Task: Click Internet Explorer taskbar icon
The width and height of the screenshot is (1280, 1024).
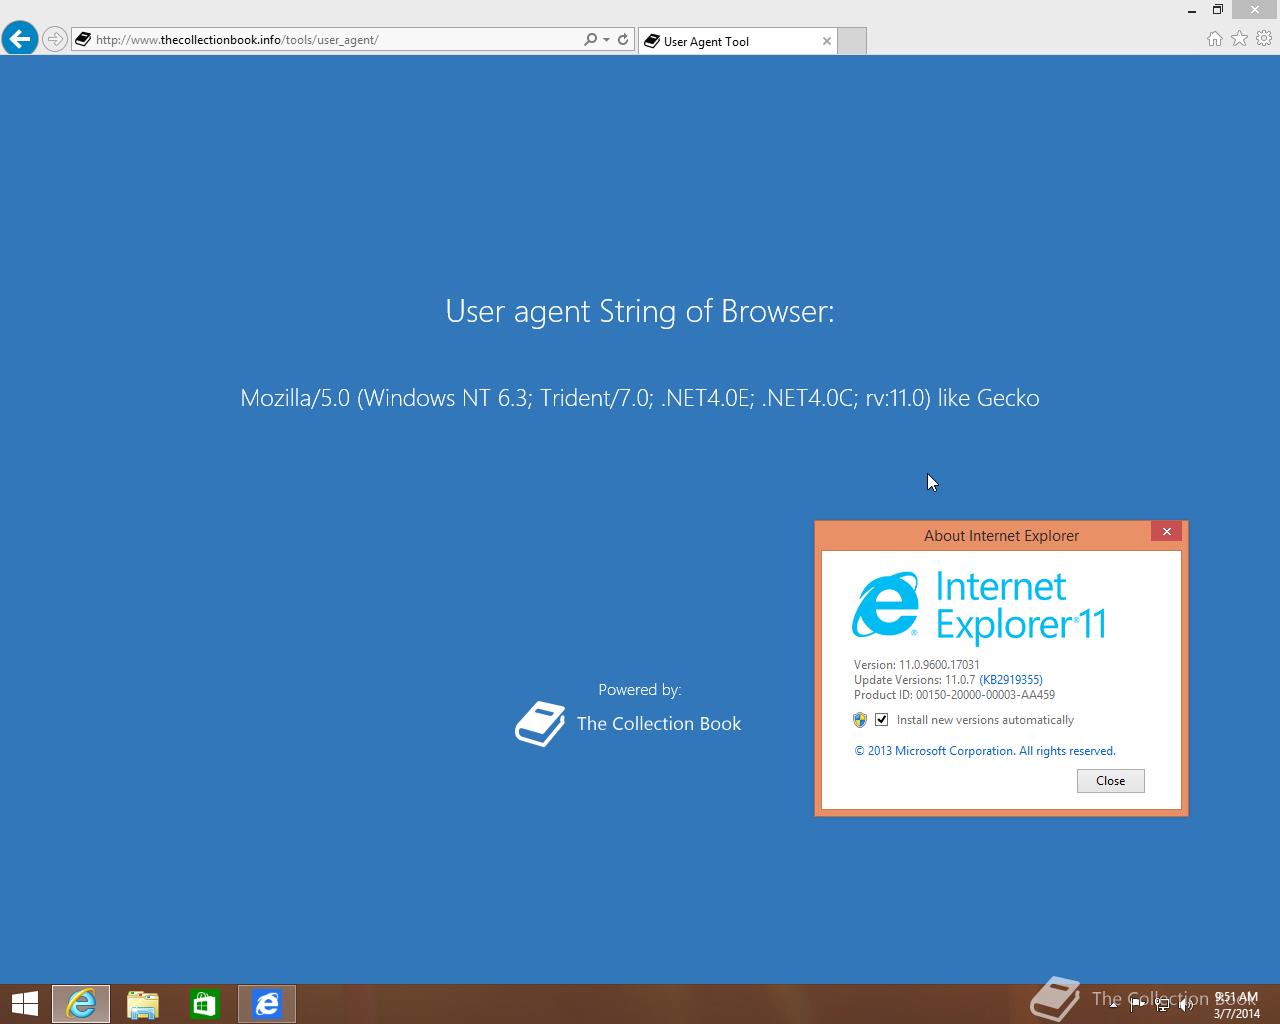Action: pos(81,1004)
